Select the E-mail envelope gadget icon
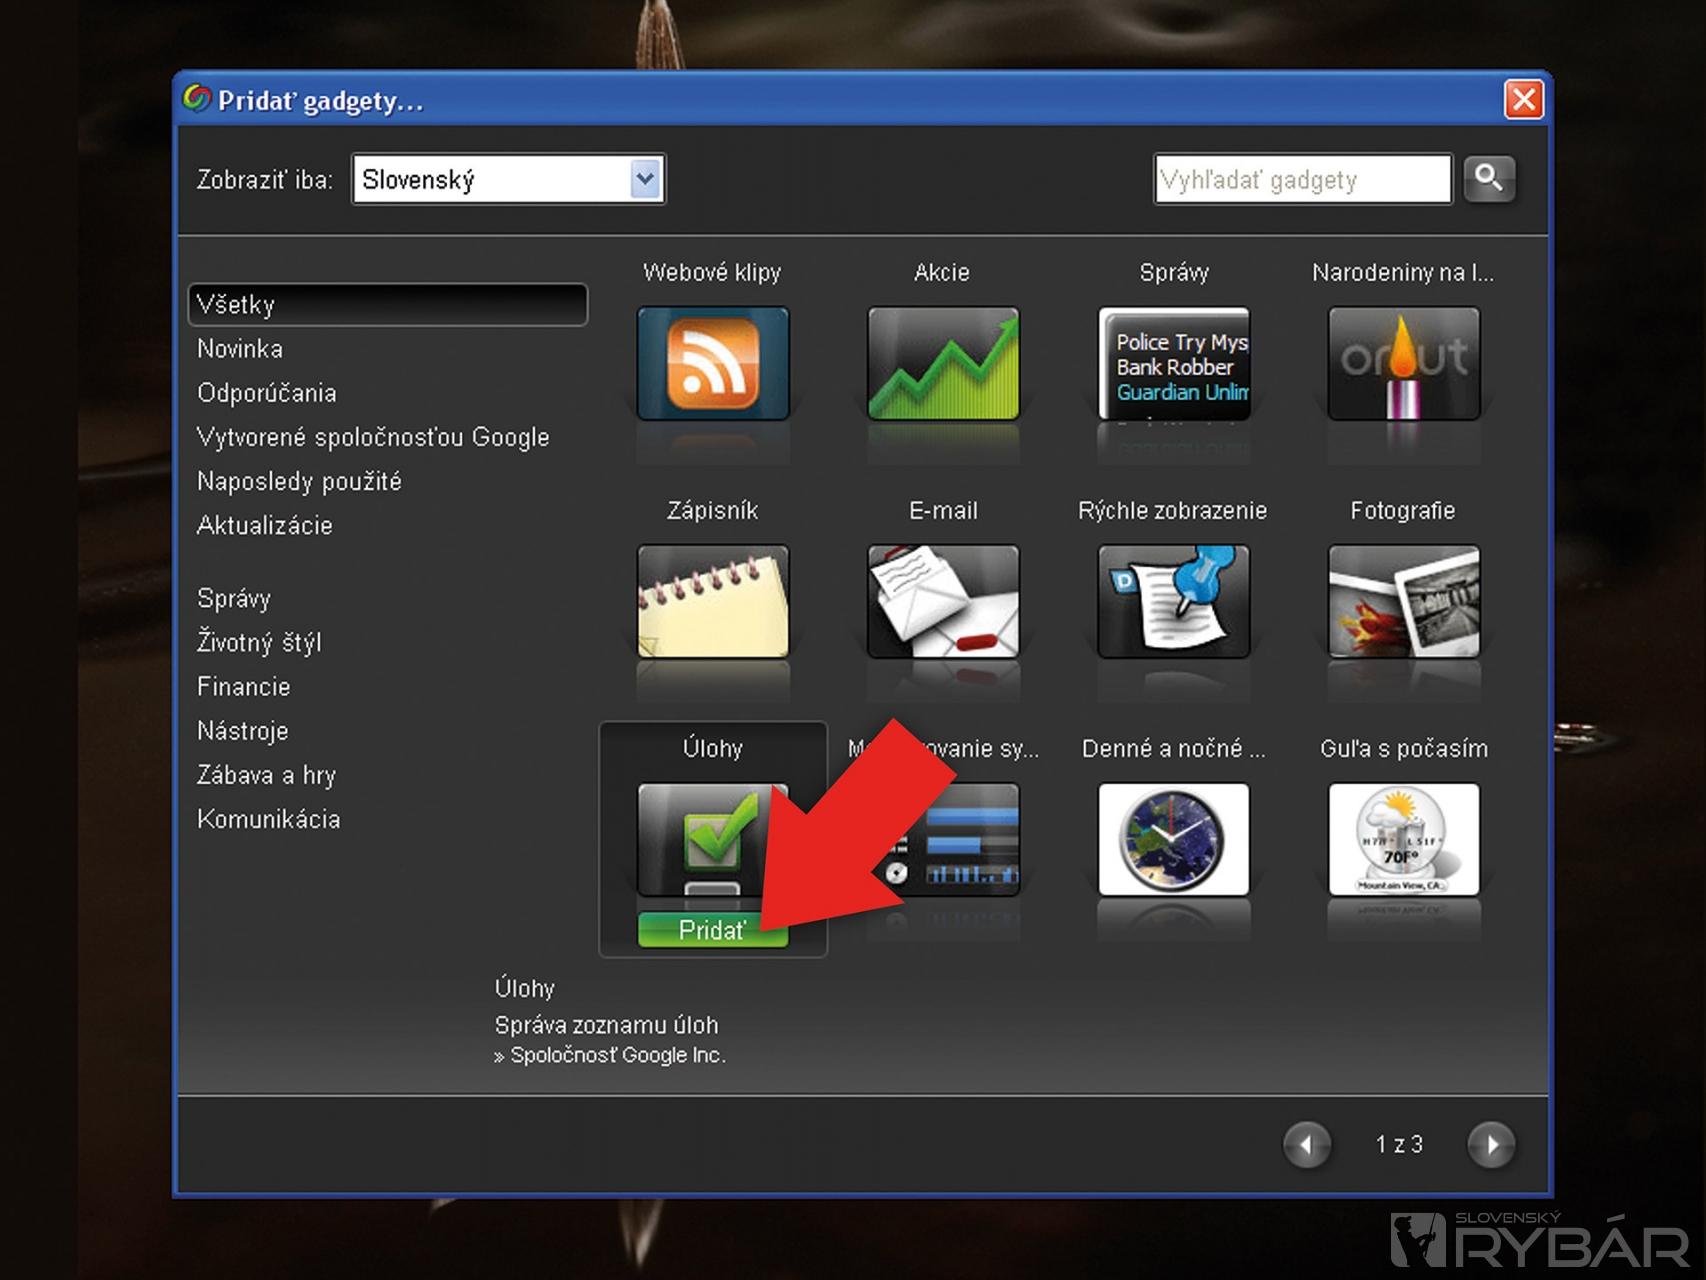Viewport: 1706px width, 1280px height. (x=943, y=601)
